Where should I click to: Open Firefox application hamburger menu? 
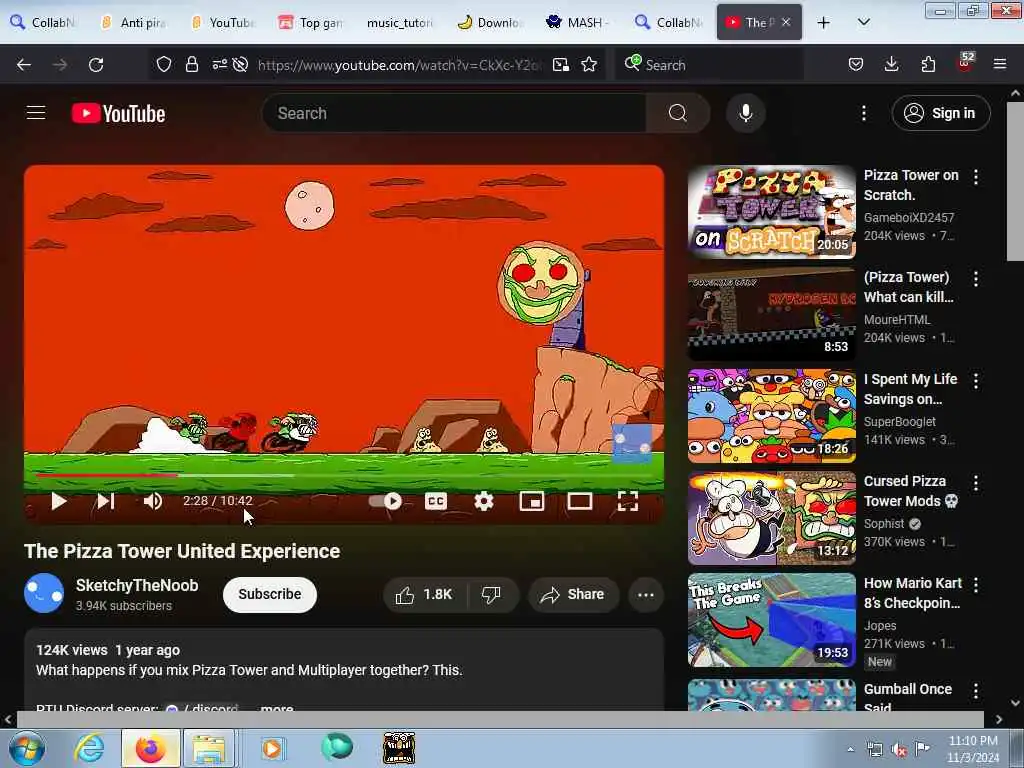tap(1000, 64)
